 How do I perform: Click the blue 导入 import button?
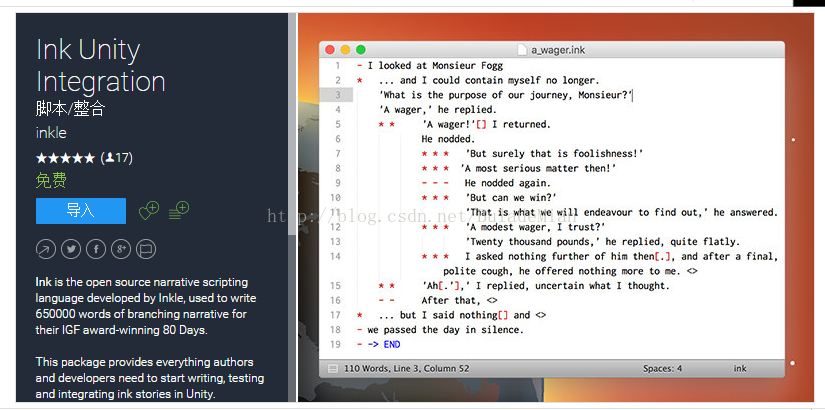click(81, 211)
